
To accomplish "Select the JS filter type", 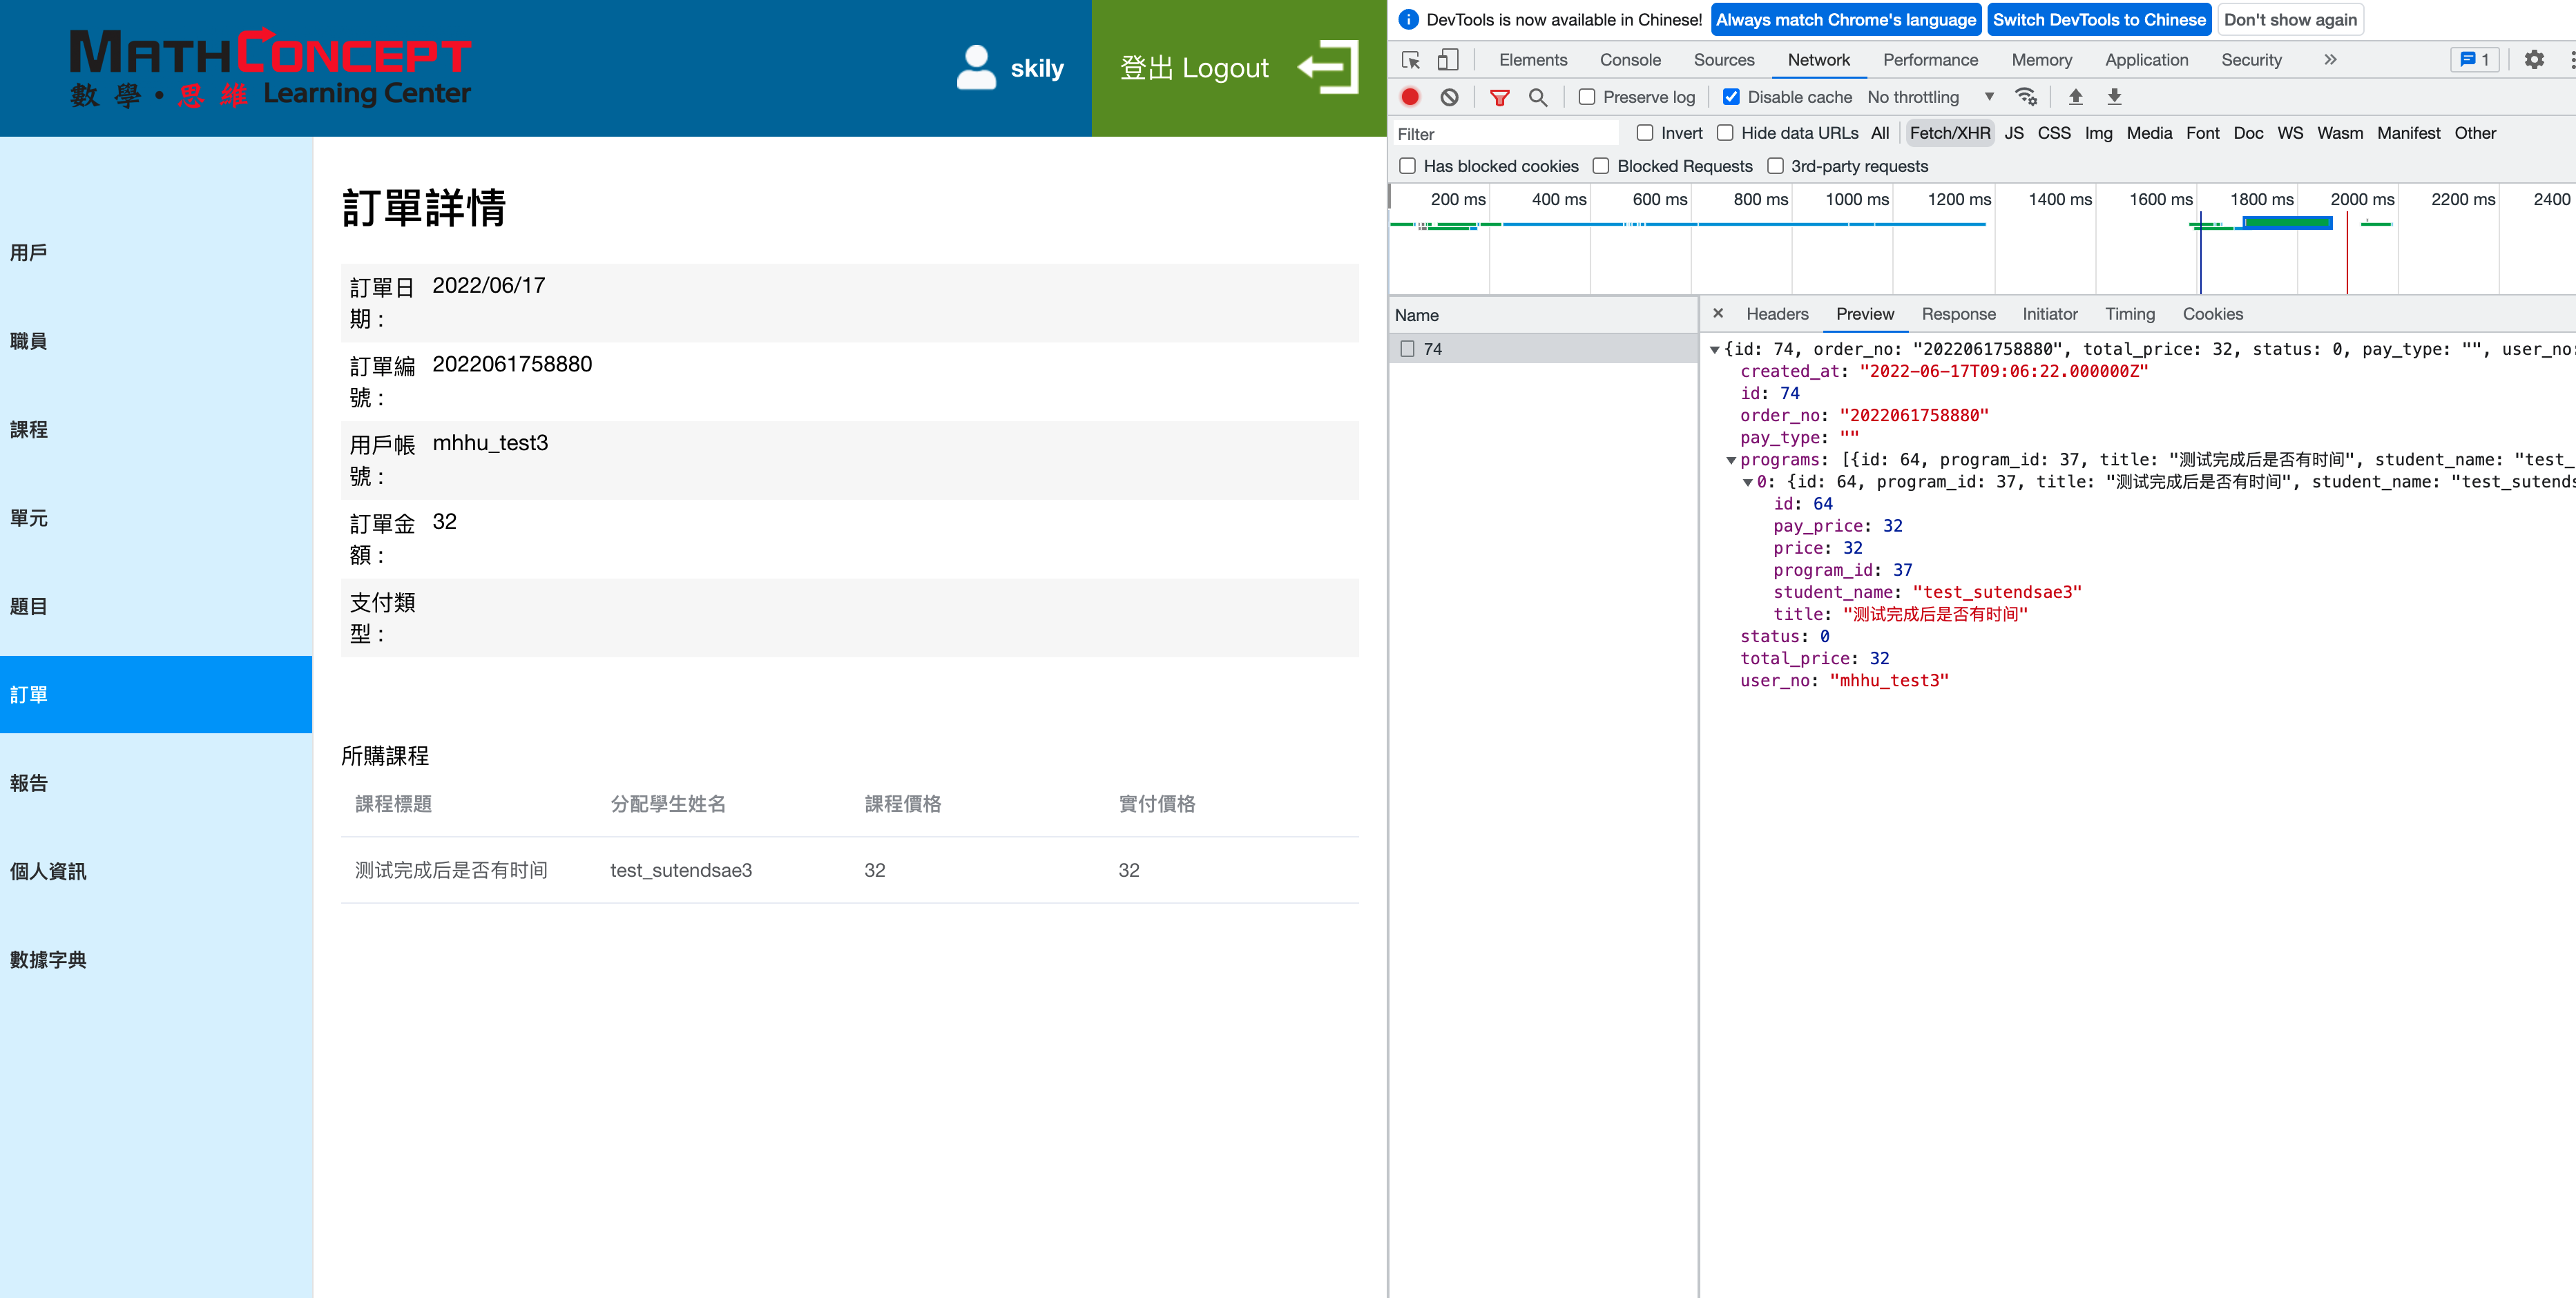I will (x=2014, y=133).
